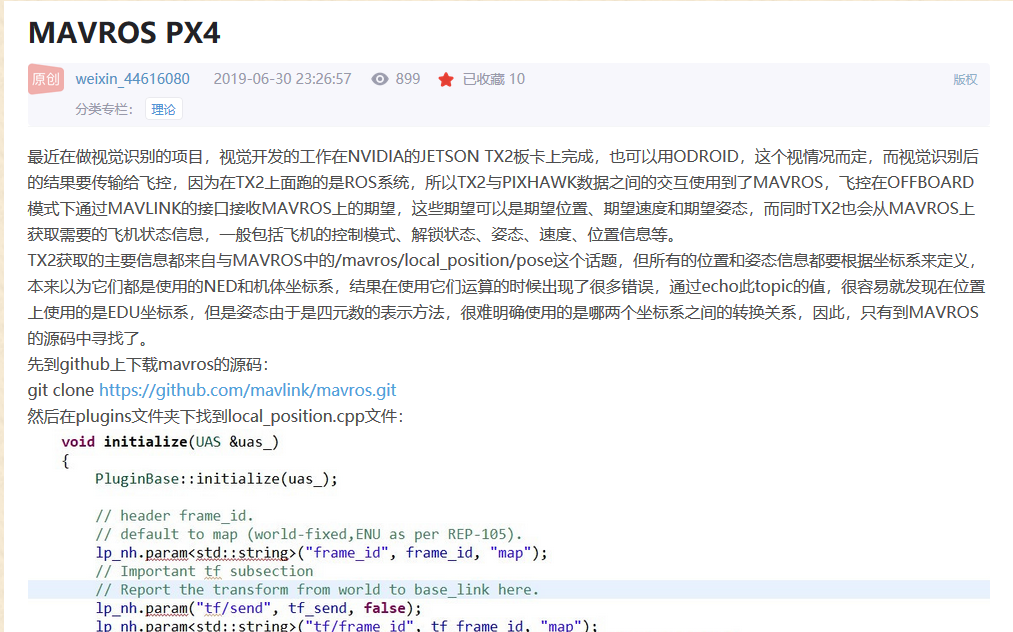Click the comment // header frame_id.
Screen dimensions: 1013x632
pyautogui.click(x=174, y=516)
